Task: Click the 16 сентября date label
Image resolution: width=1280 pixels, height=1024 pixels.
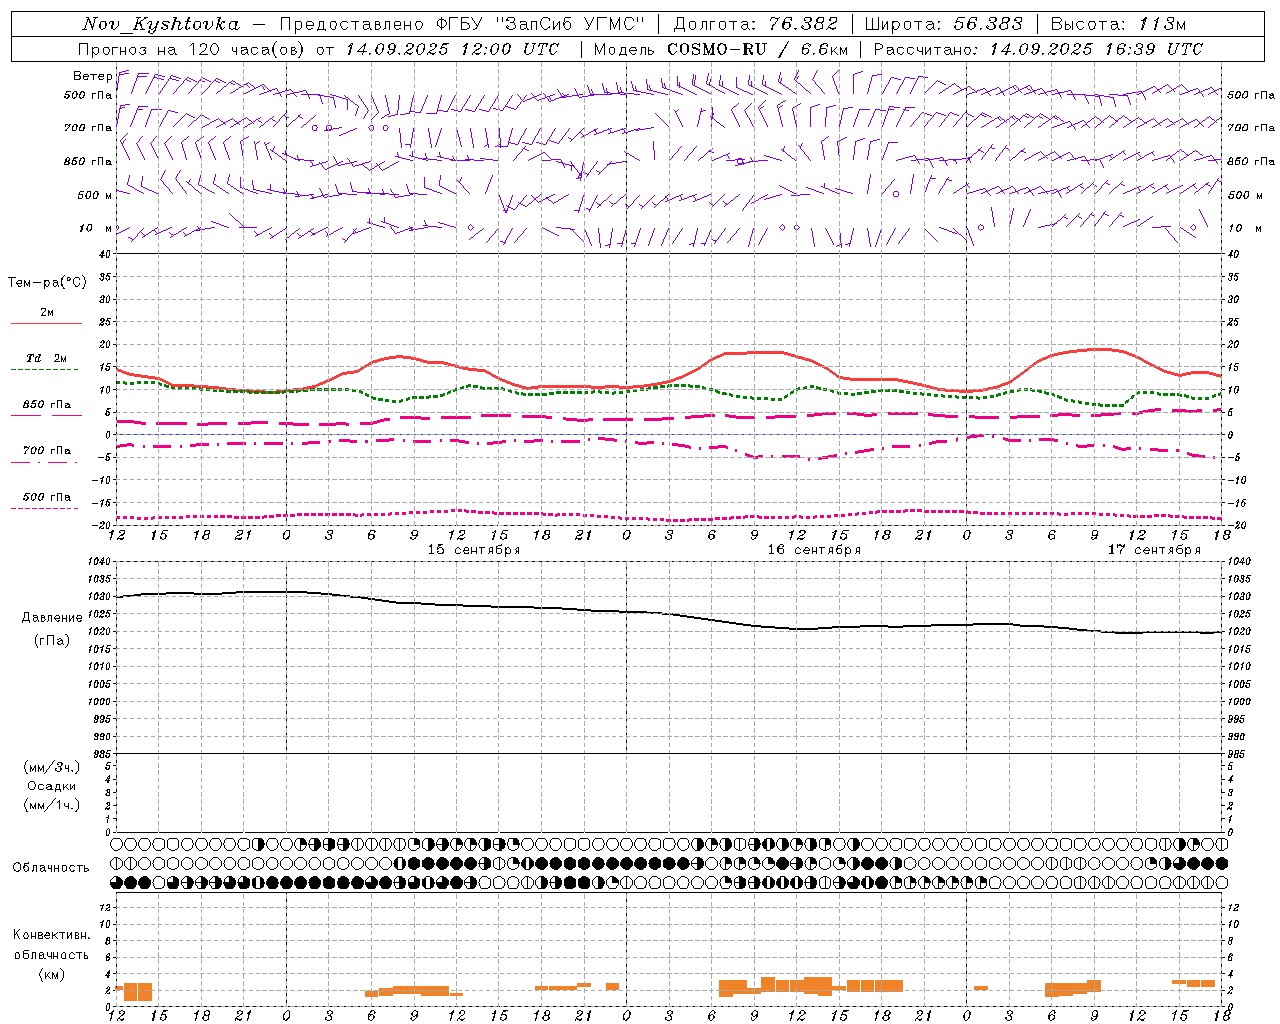Action: (x=814, y=550)
